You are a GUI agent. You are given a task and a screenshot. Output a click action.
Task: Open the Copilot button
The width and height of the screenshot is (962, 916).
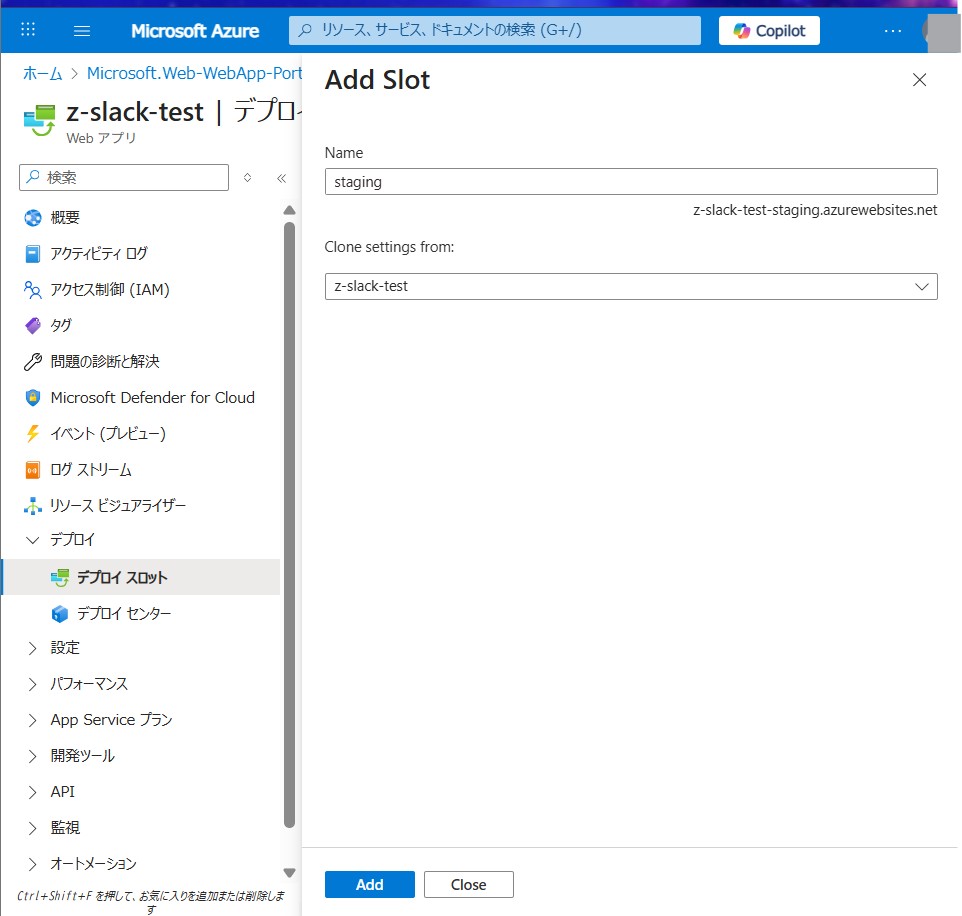(x=769, y=31)
